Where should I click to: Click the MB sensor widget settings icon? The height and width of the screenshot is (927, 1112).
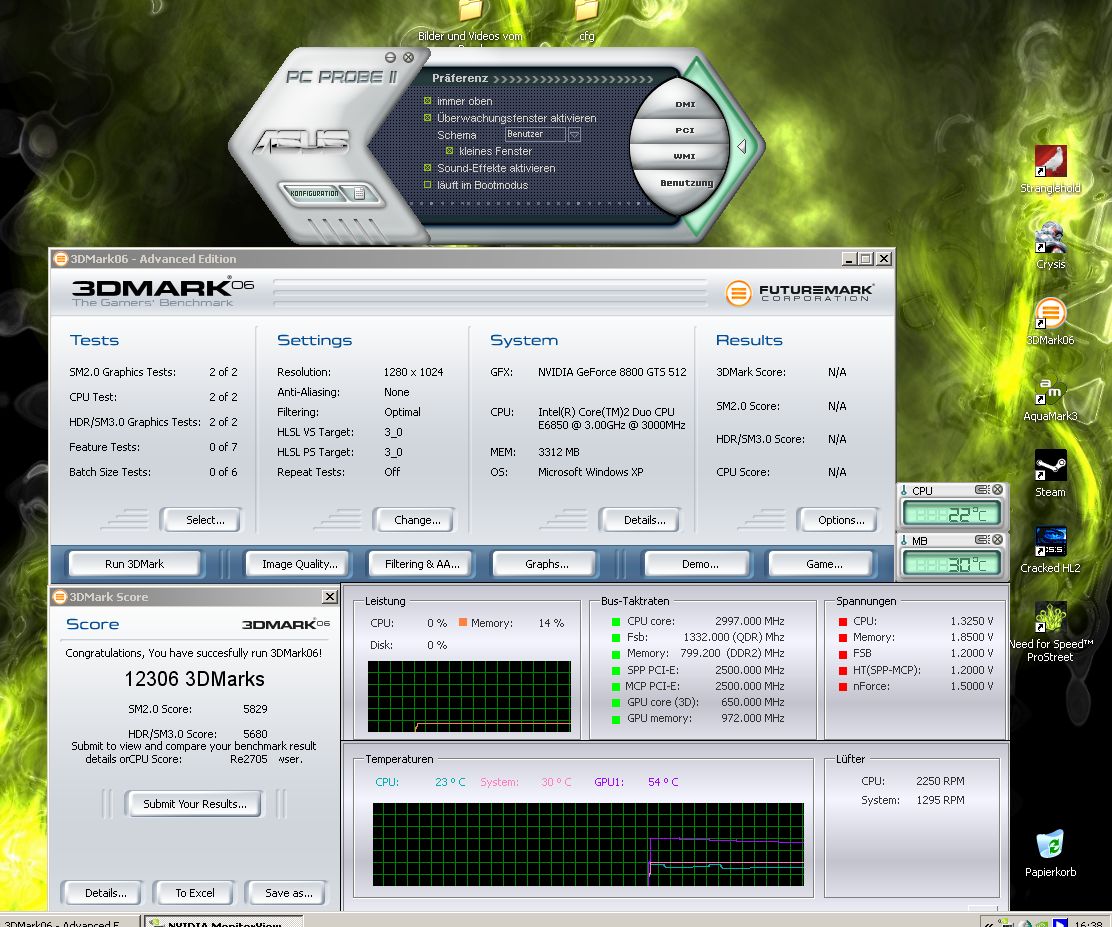[x=982, y=540]
